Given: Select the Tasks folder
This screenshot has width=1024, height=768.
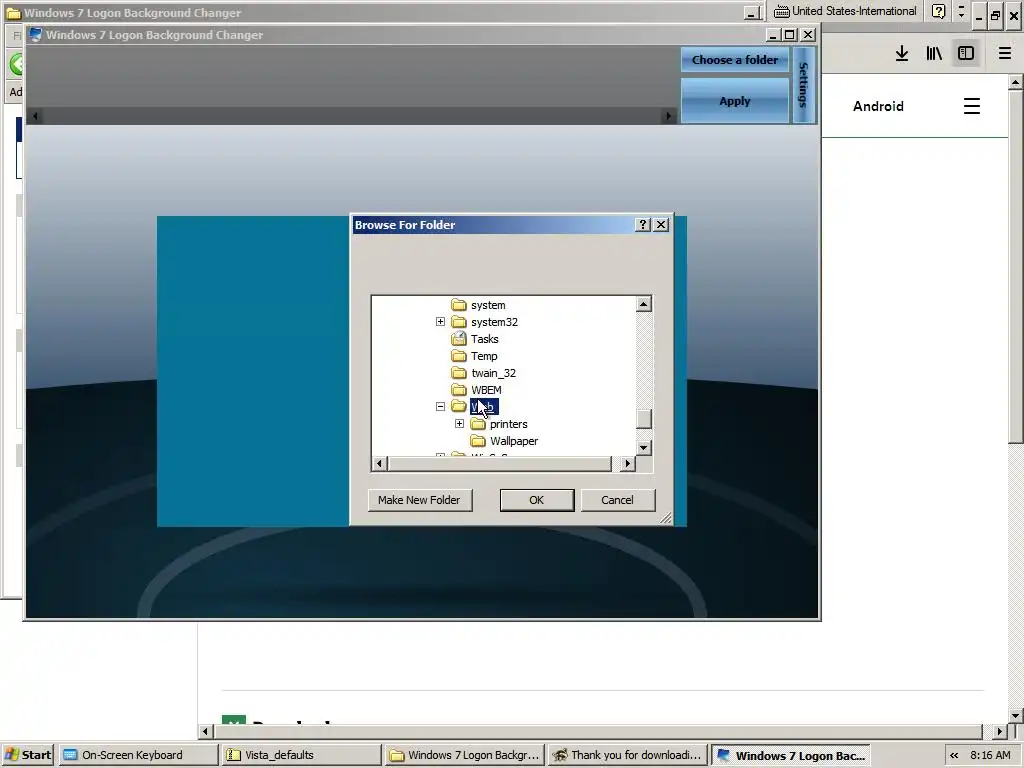Looking at the screenshot, I should [x=485, y=339].
